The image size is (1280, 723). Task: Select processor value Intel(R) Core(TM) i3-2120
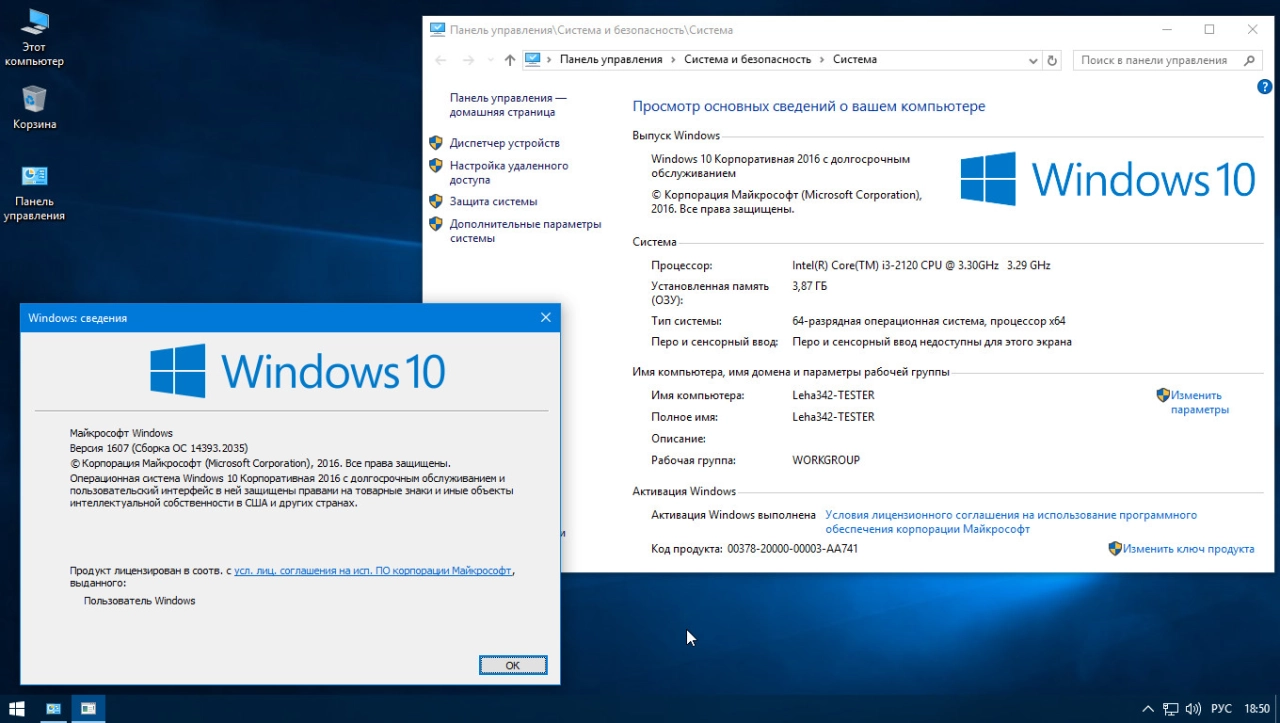coord(921,265)
